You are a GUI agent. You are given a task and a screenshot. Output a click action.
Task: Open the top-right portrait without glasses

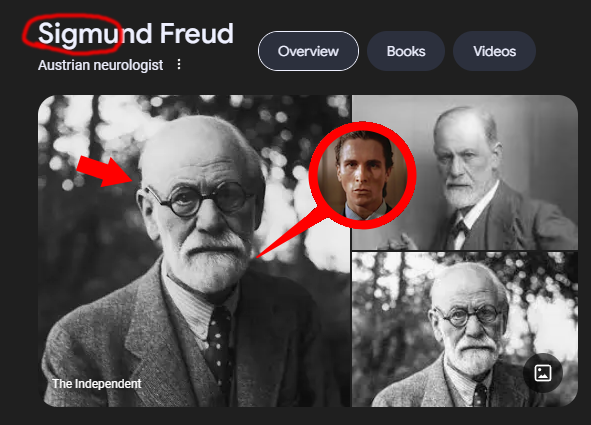[x=465, y=172]
